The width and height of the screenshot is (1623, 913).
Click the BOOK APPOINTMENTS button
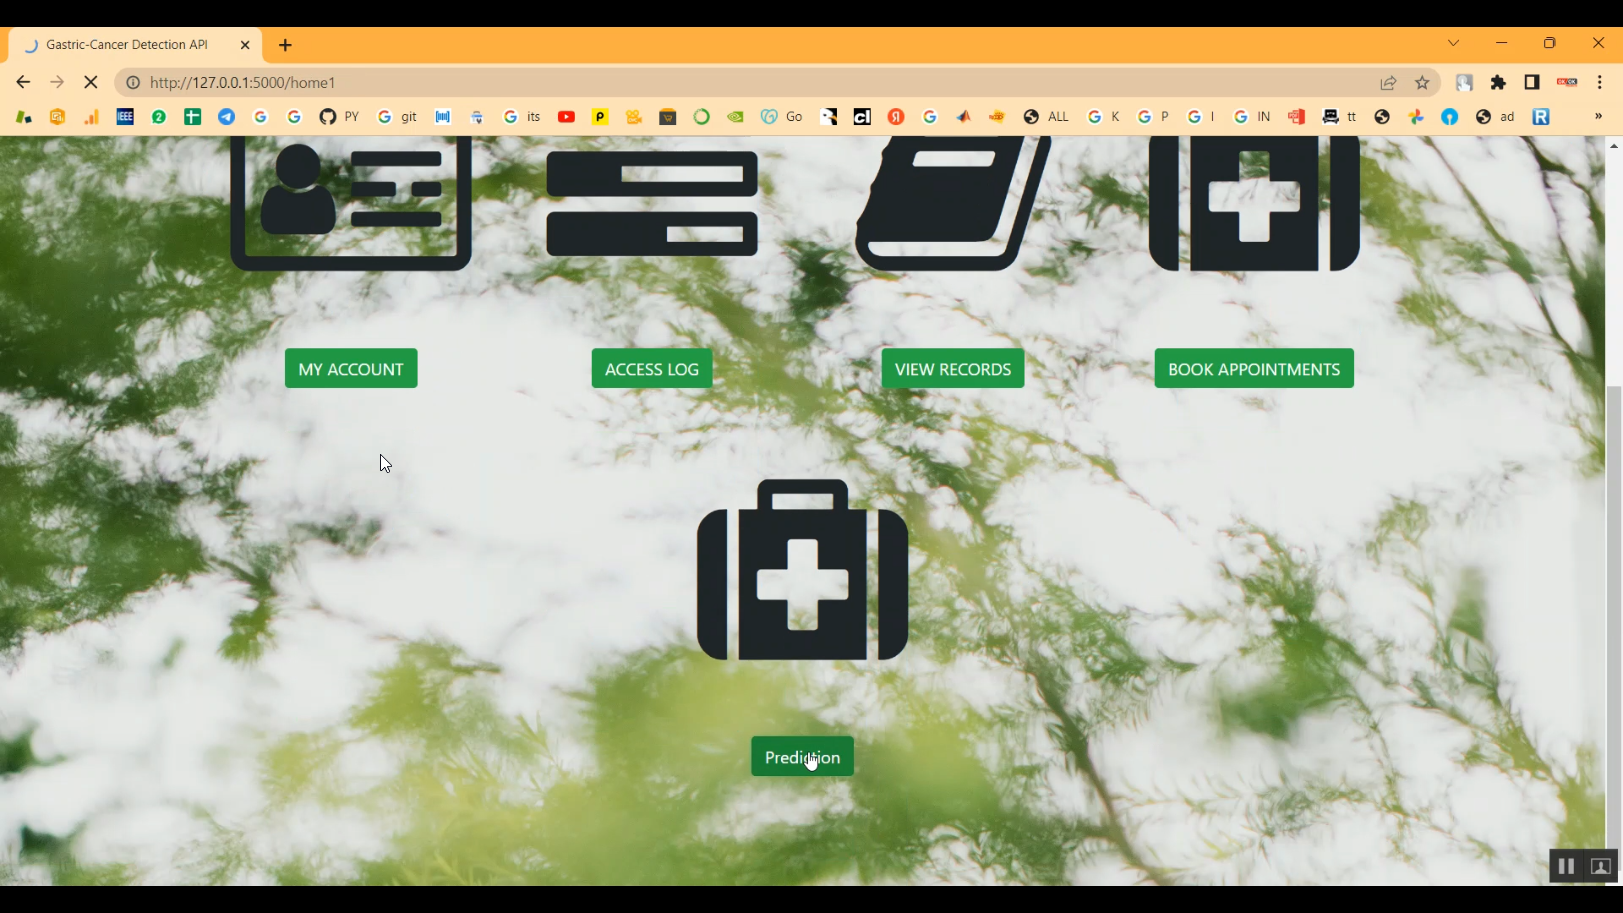[x=1254, y=369]
